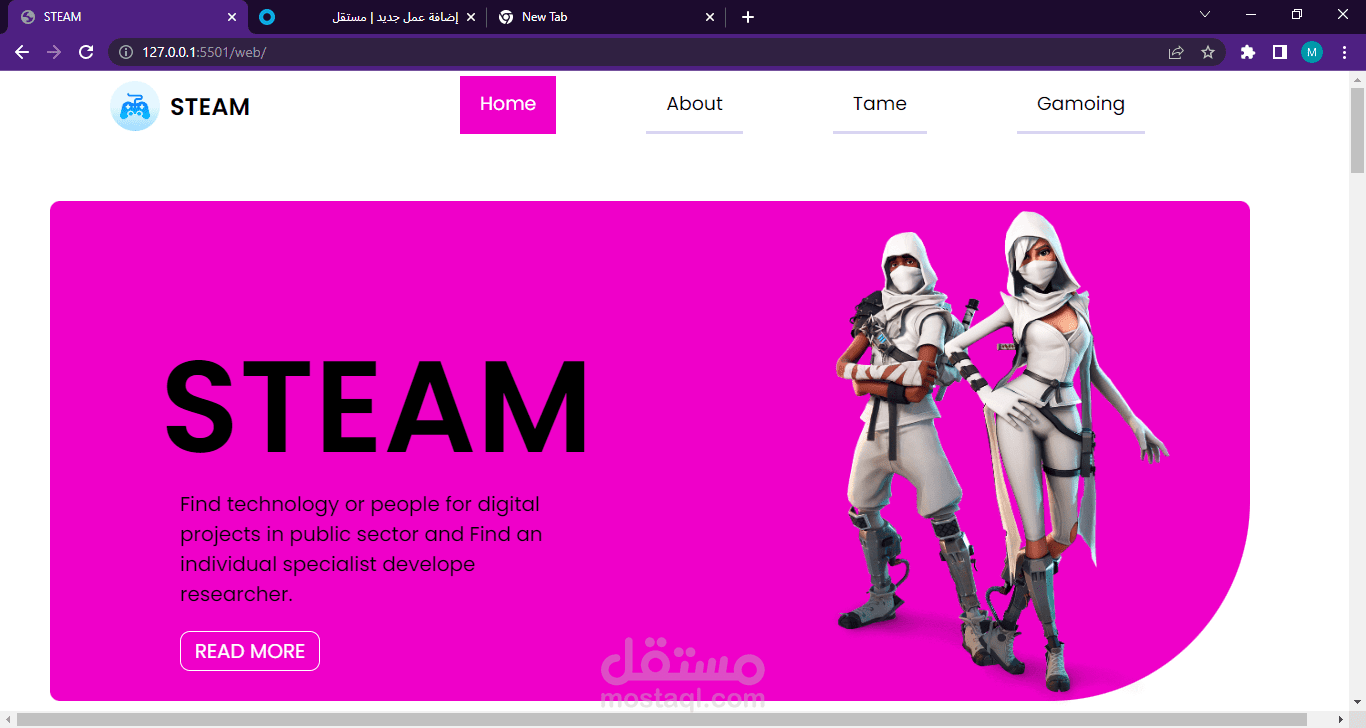Click the large STEAM hero heading
This screenshot has width=1366, height=728.
(377, 408)
